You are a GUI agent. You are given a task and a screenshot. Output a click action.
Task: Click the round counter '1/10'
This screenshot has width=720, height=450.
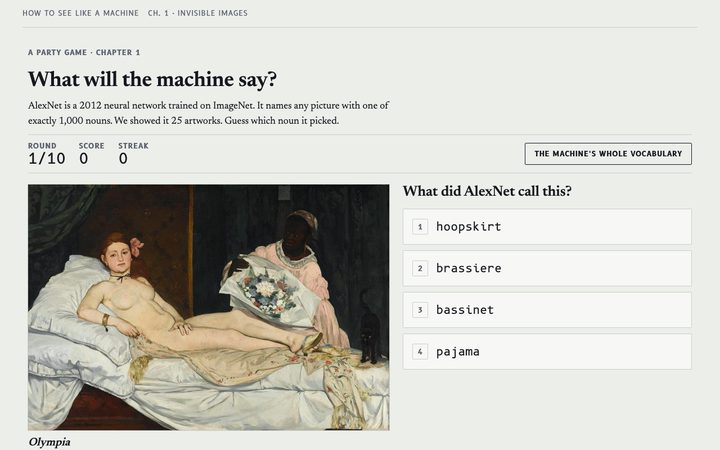coord(46,159)
